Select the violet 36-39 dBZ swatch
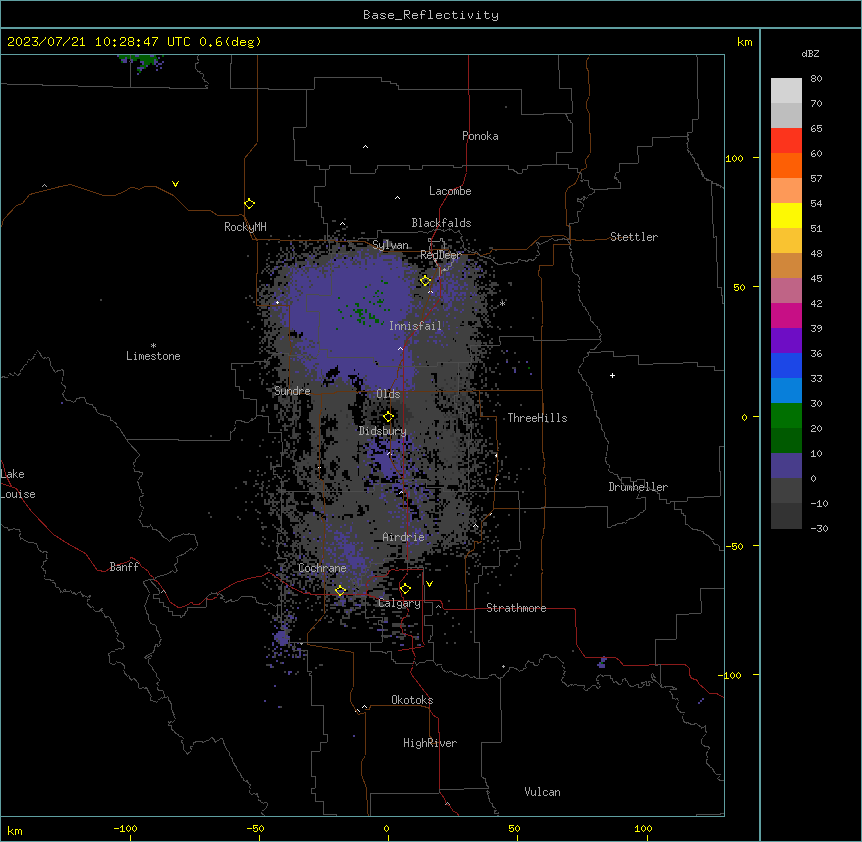 tap(786, 341)
